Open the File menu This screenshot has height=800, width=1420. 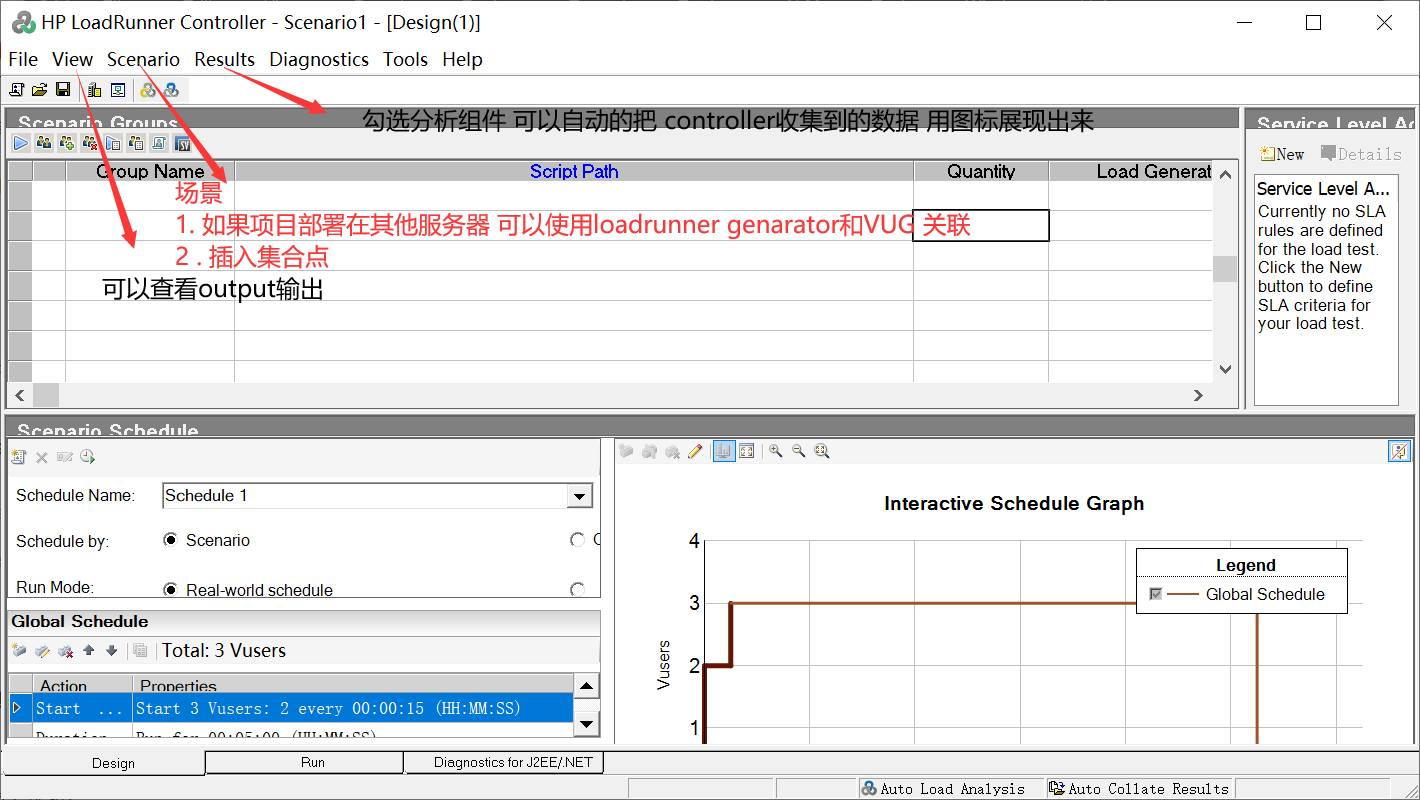point(23,60)
